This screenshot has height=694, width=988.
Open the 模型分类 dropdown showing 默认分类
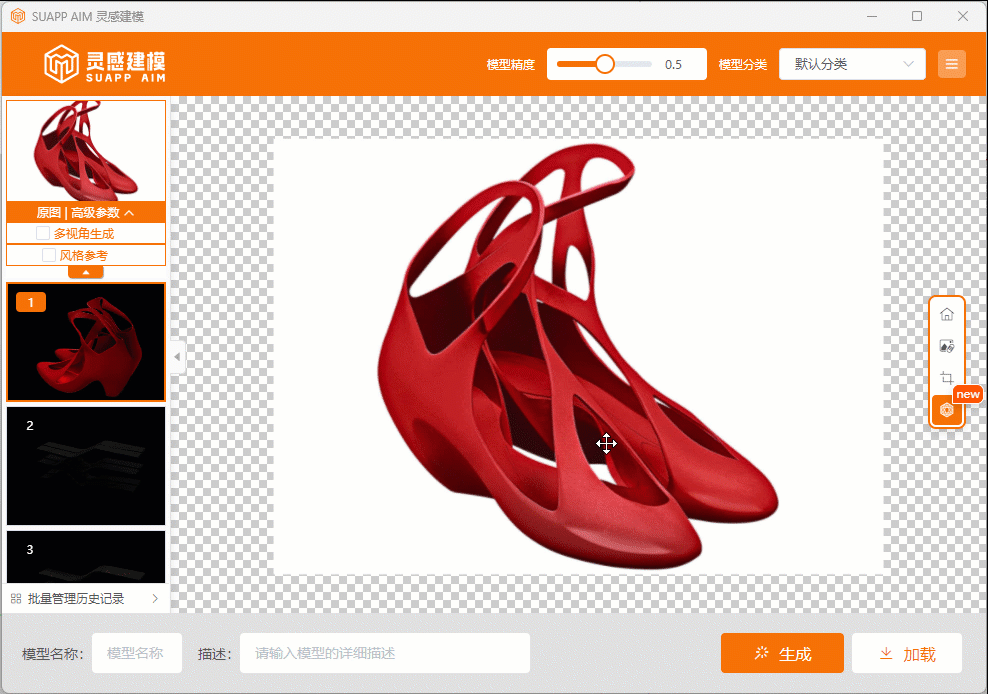tap(852, 64)
